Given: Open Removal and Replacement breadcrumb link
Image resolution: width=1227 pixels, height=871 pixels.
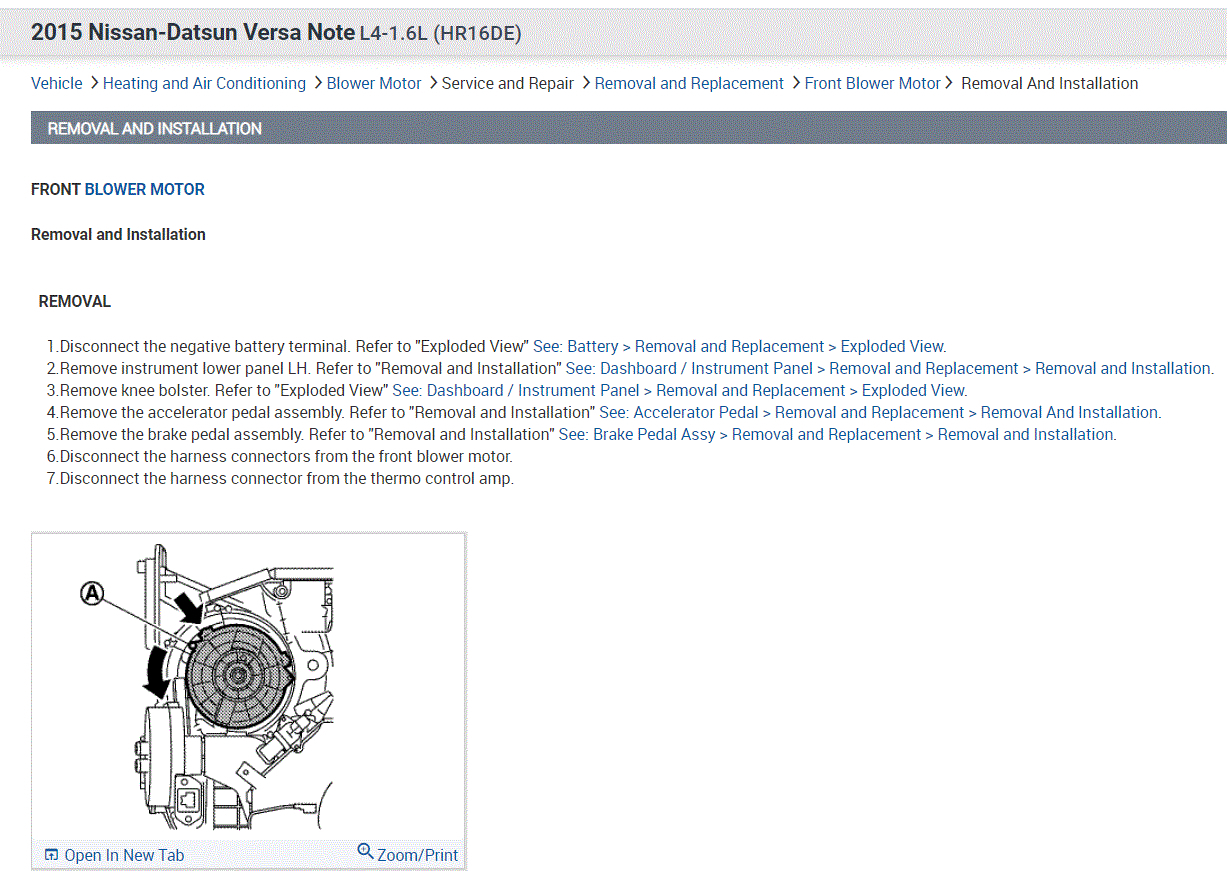Looking at the screenshot, I should [x=689, y=84].
